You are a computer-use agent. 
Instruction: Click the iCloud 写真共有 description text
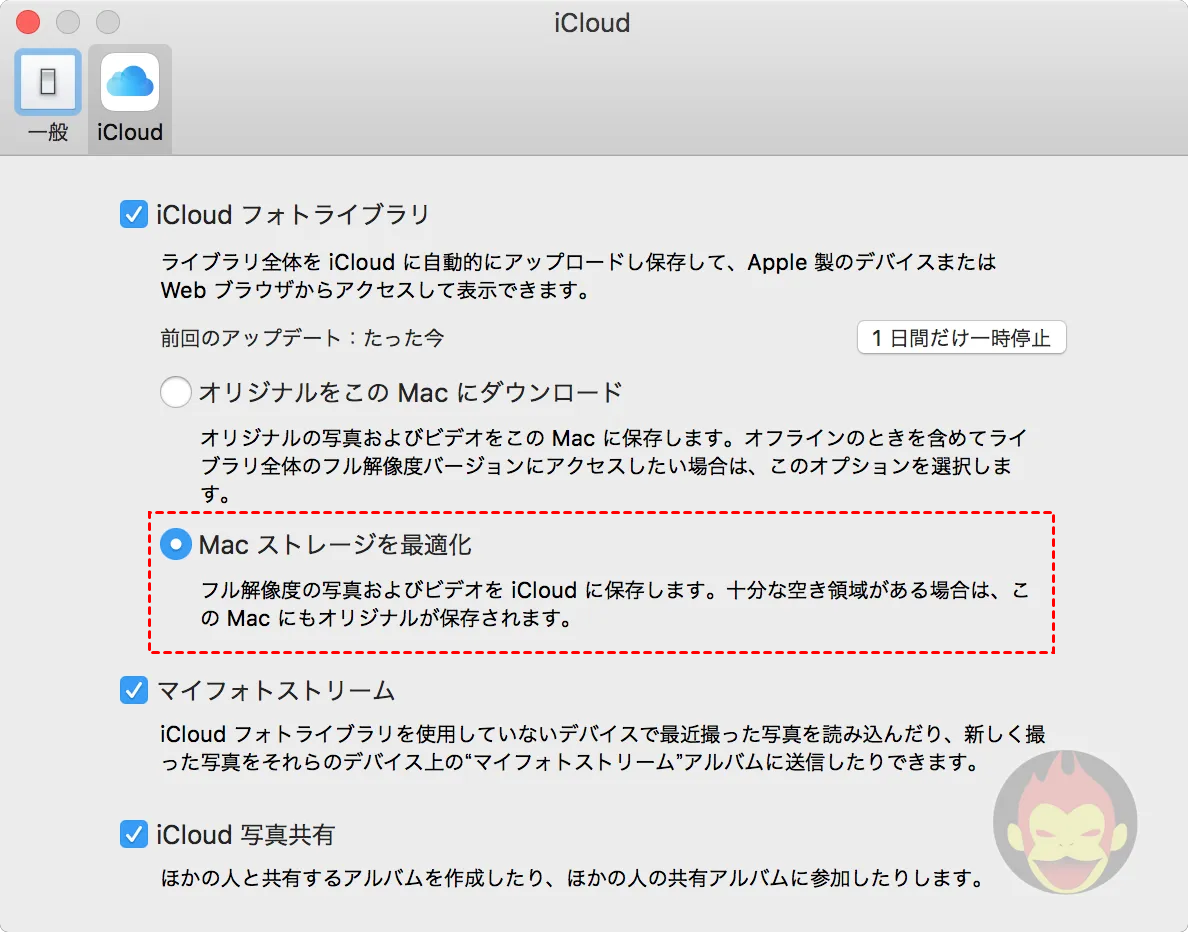[x=568, y=880]
